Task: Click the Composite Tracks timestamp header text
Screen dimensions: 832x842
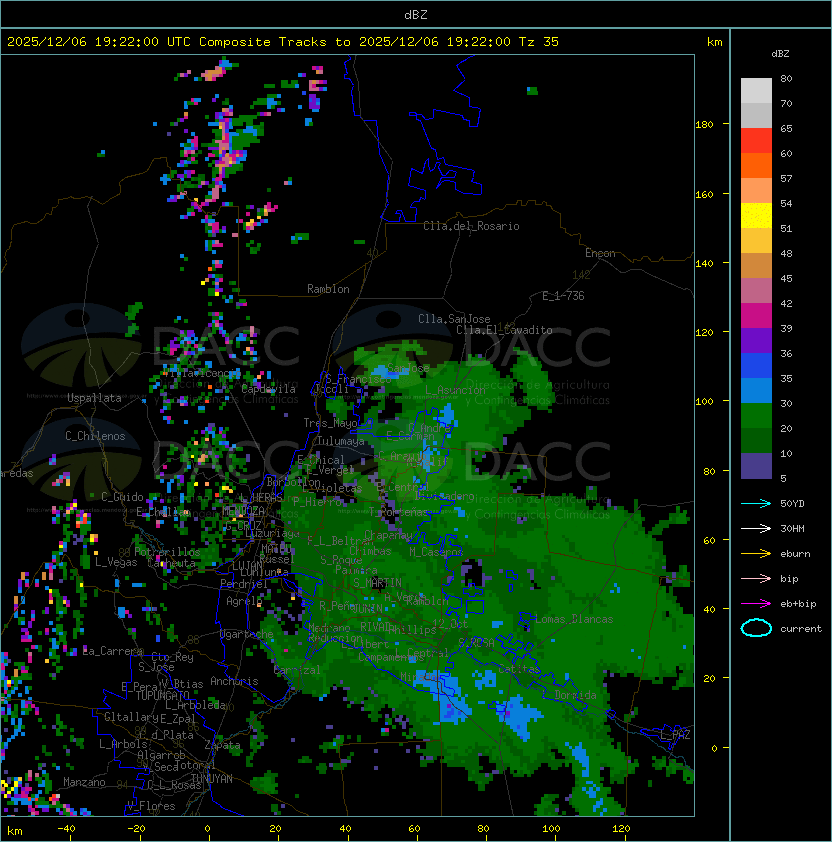Action: pyautogui.click(x=283, y=42)
